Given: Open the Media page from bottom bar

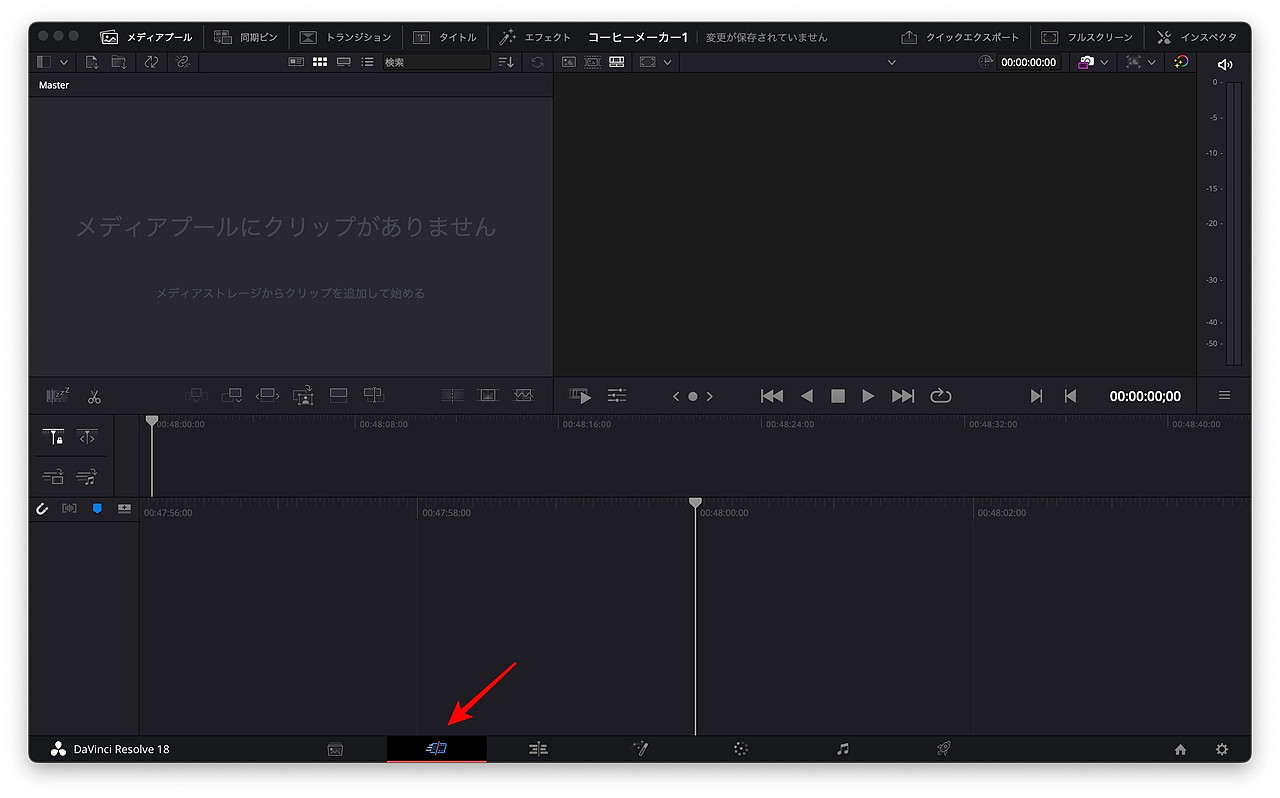Looking at the screenshot, I should pyautogui.click(x=336, y=749).
